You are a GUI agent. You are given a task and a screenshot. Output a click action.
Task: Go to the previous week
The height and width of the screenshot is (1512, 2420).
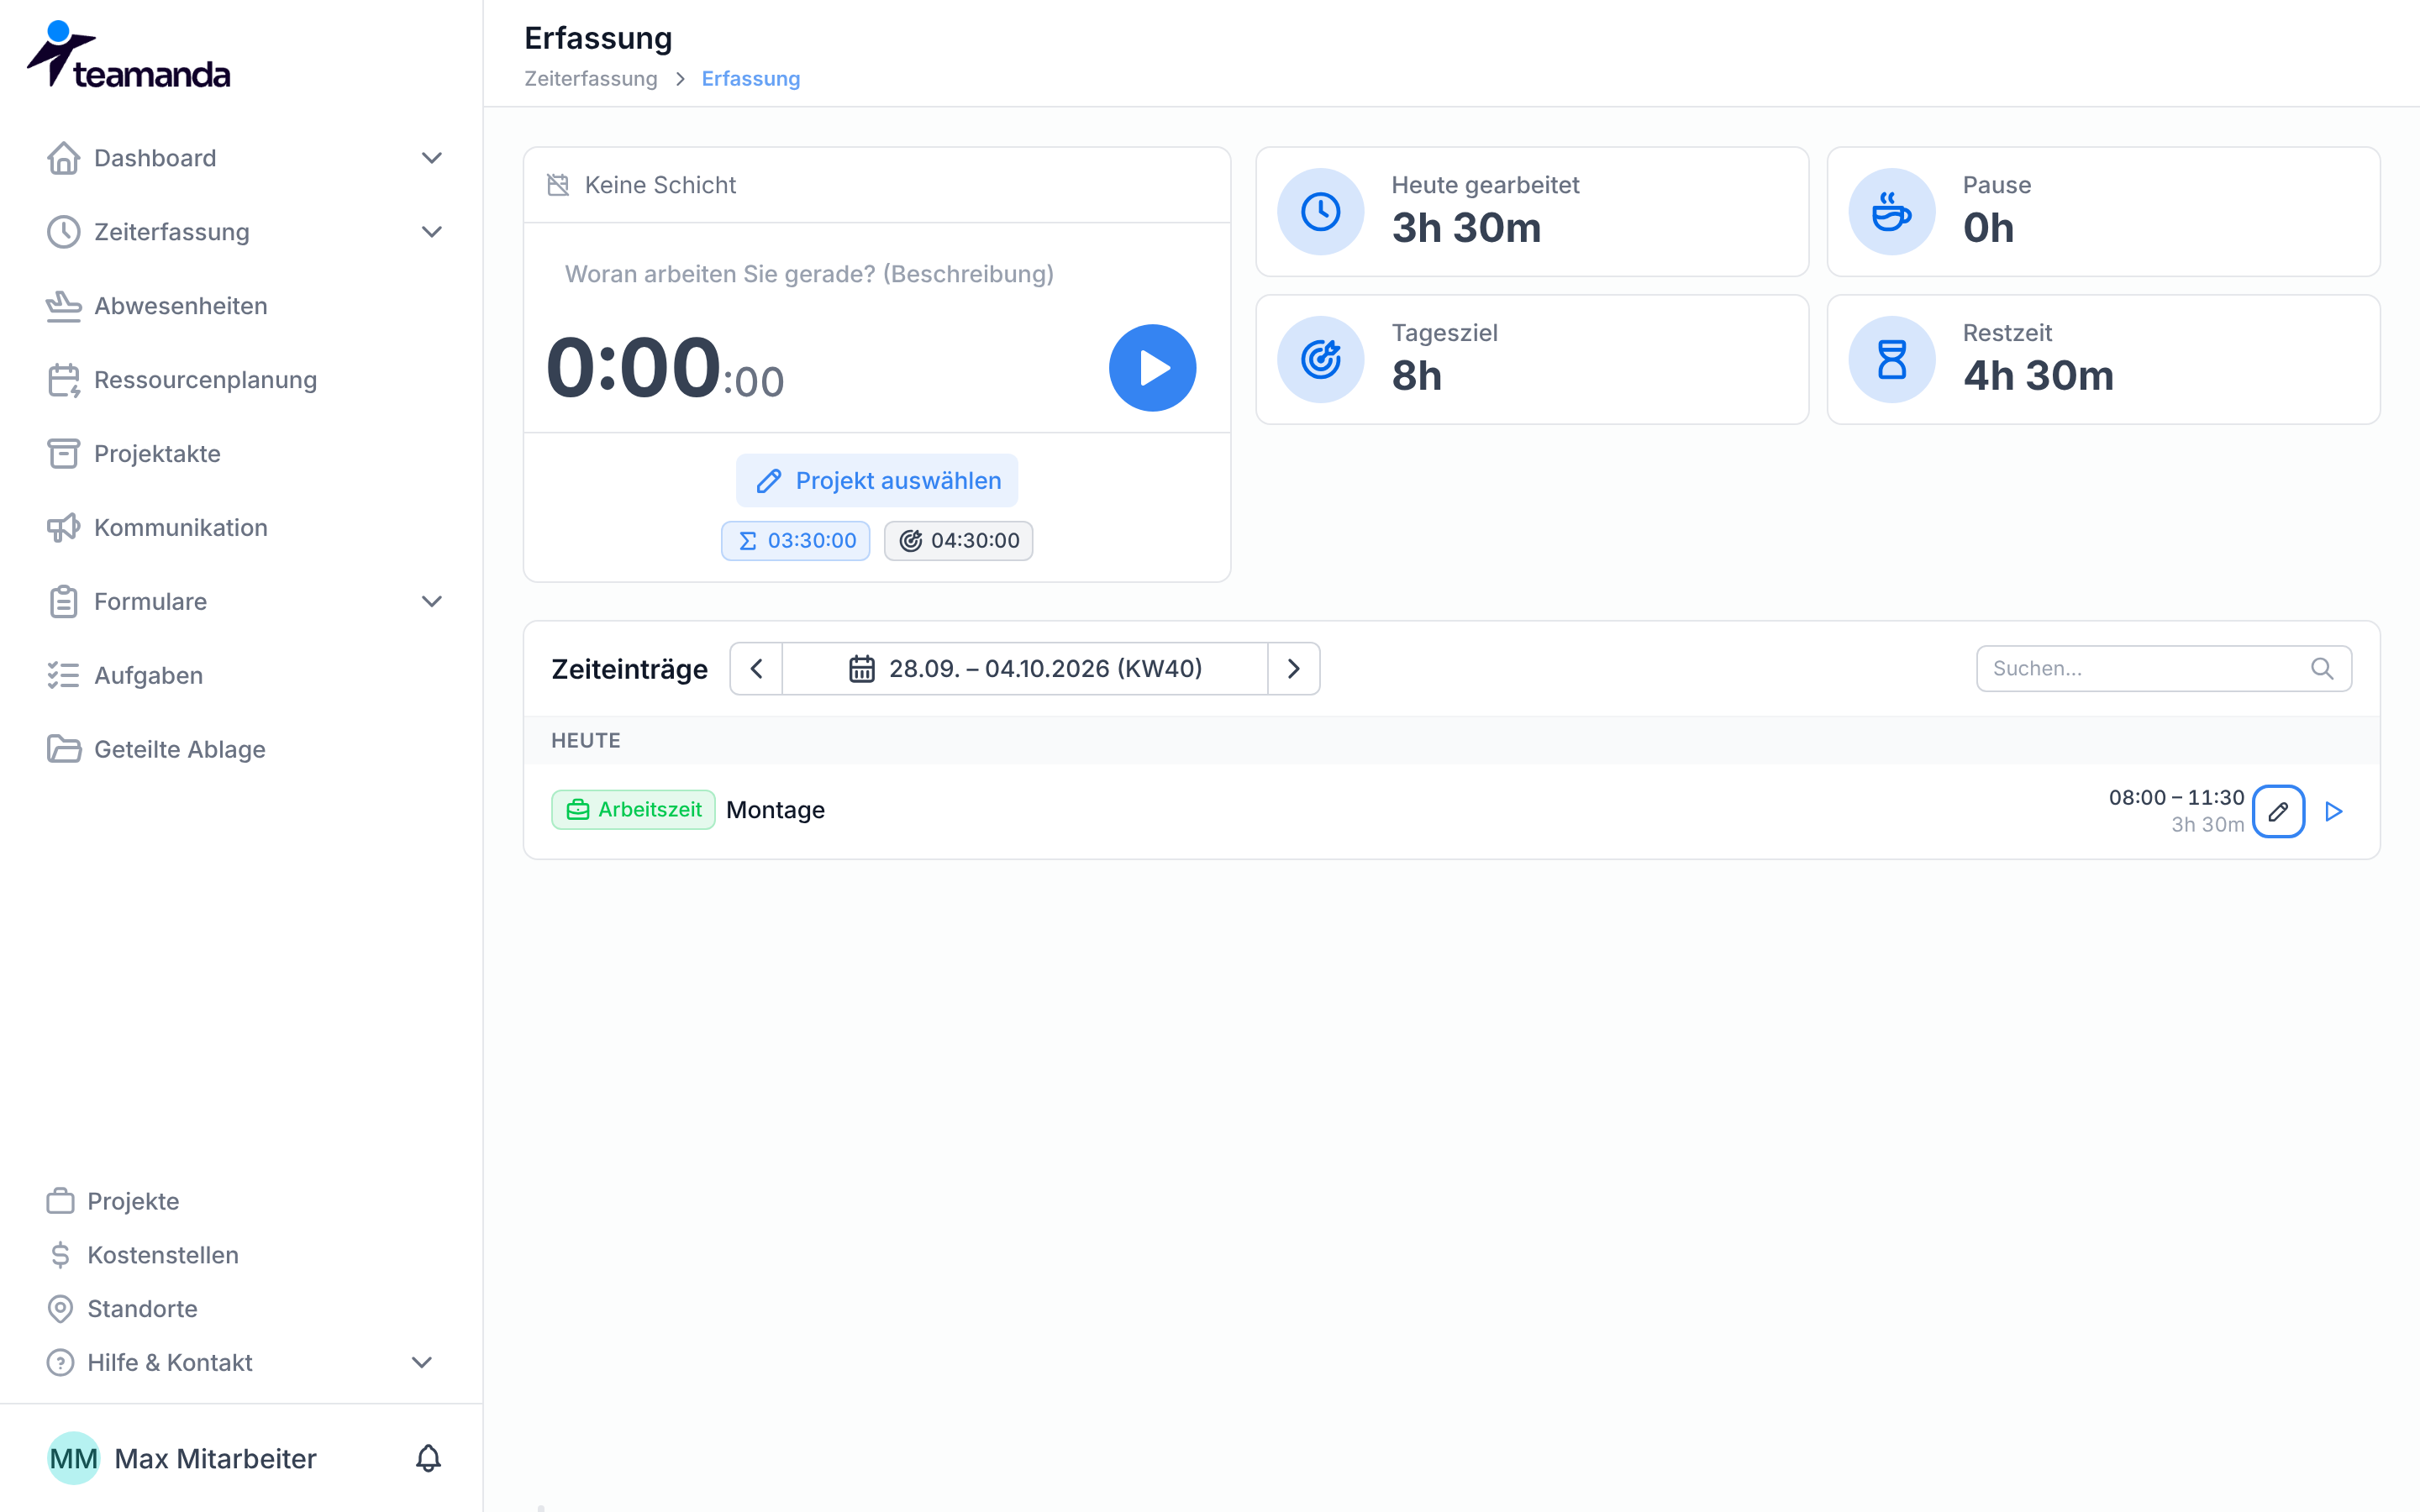[757, 668]
